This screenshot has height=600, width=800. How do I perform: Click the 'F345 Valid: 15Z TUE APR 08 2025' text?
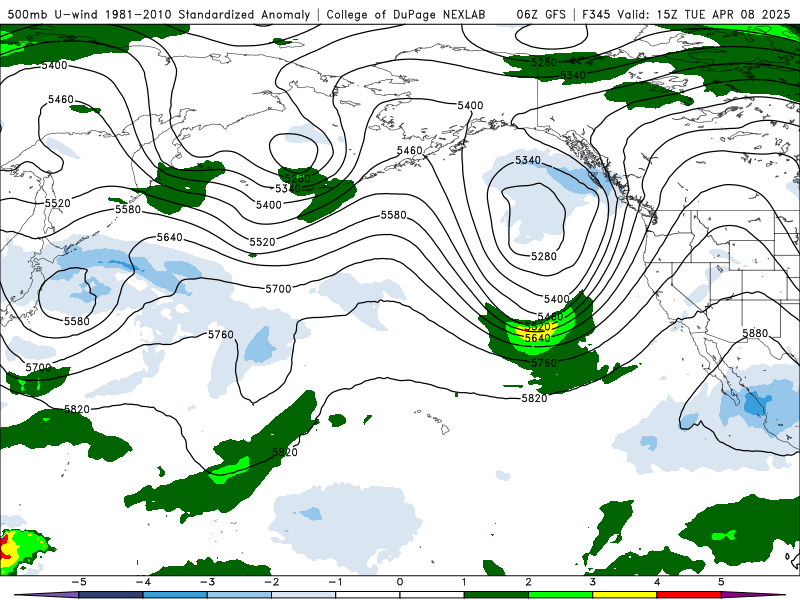(x=686, y=14)
